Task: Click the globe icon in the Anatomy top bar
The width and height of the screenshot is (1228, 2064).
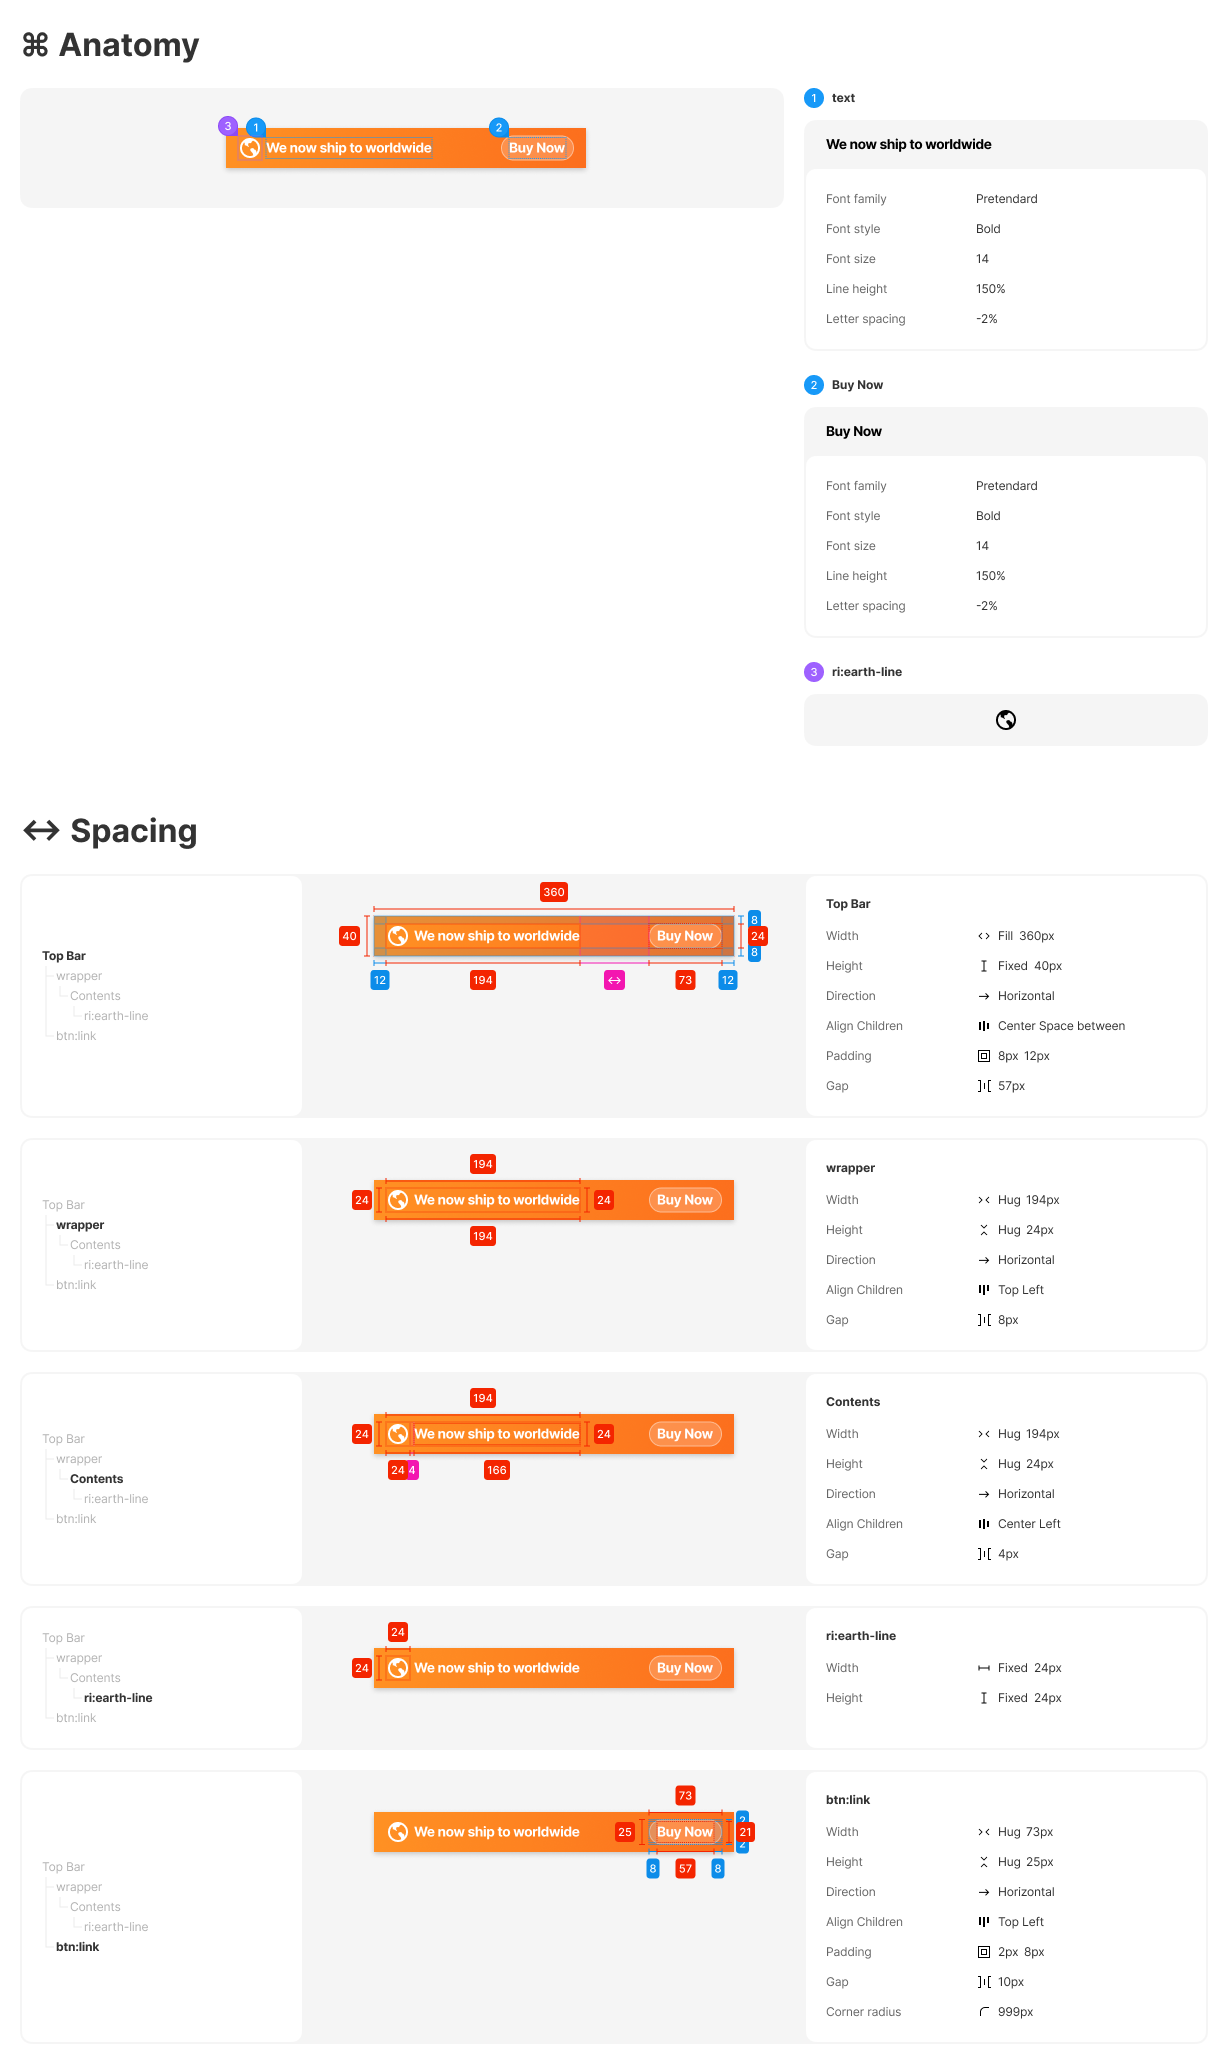Action: click(x=250, y=148)
